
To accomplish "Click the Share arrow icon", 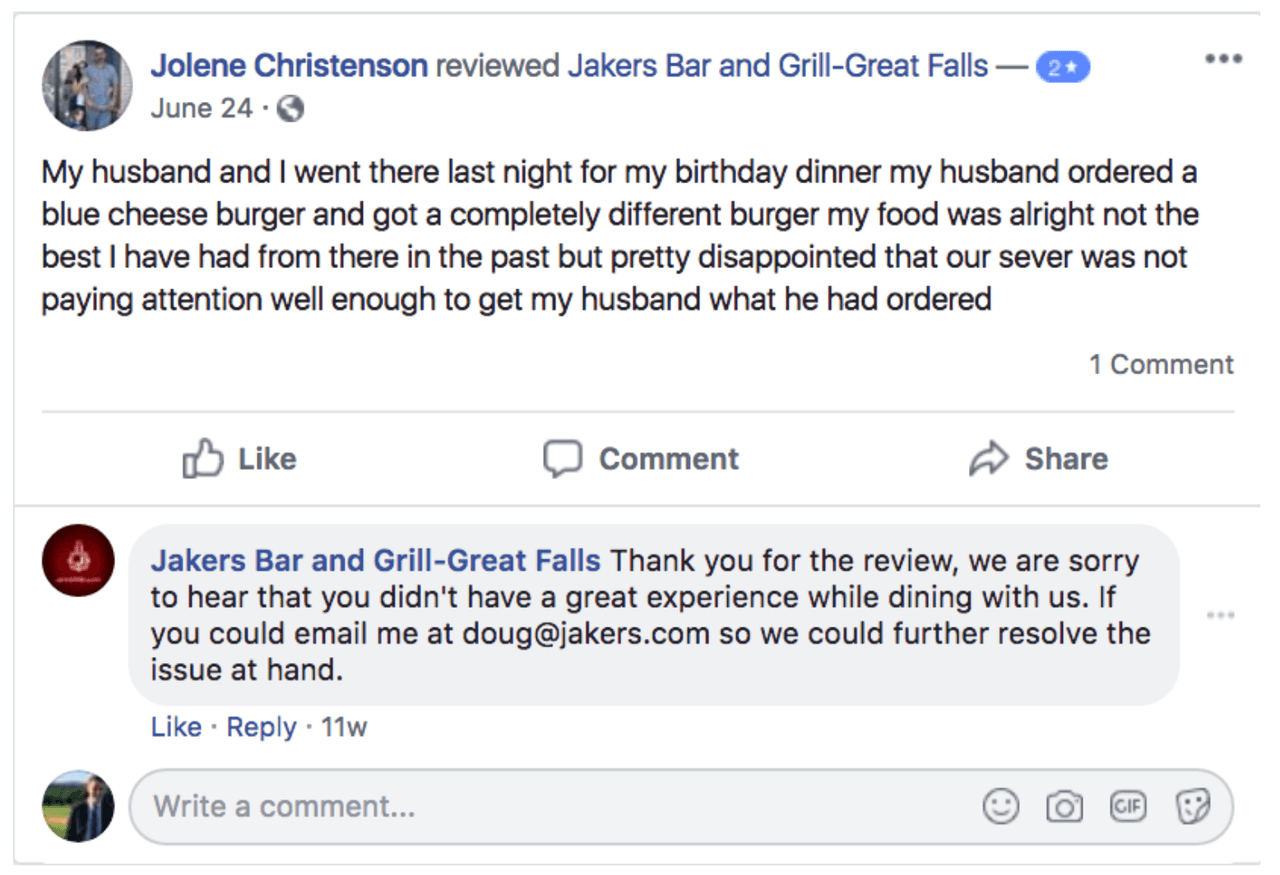I will pos(988,460).
